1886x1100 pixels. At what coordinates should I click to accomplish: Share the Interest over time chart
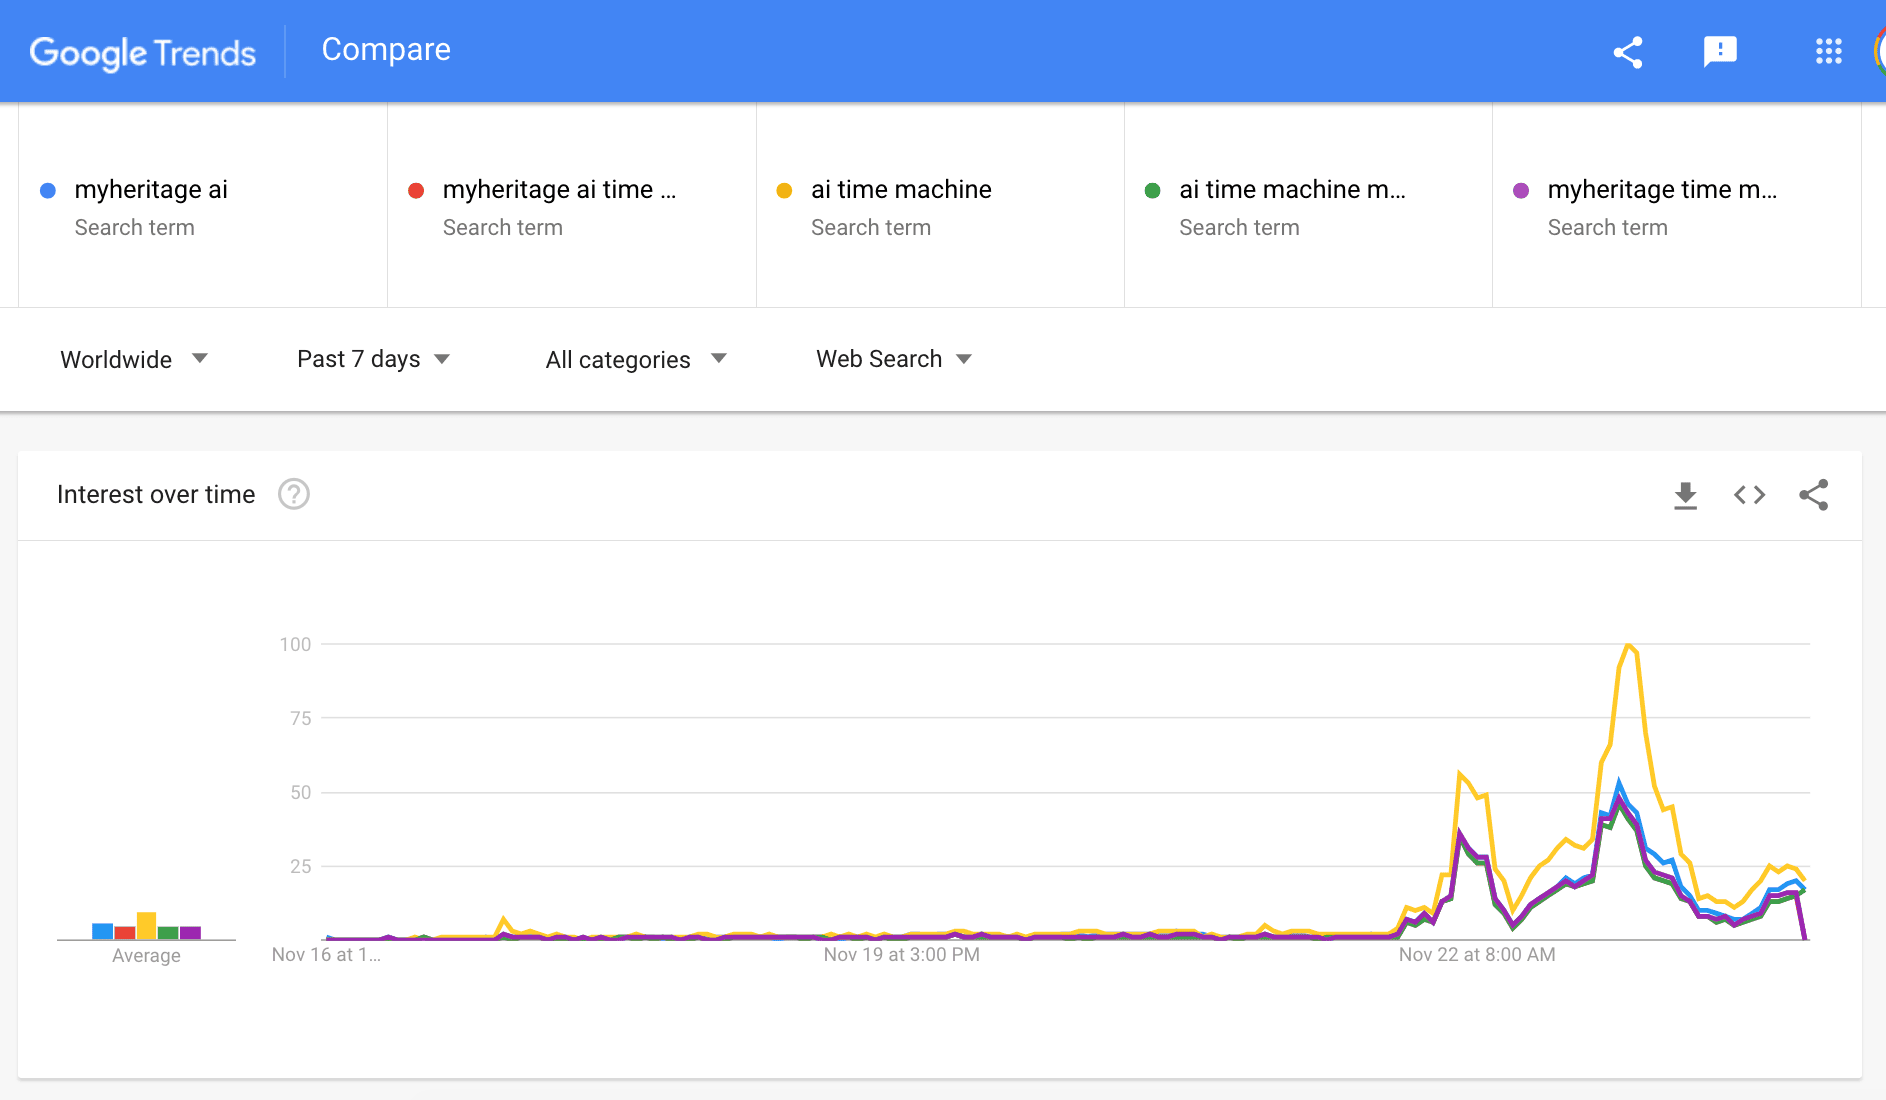1814,495
